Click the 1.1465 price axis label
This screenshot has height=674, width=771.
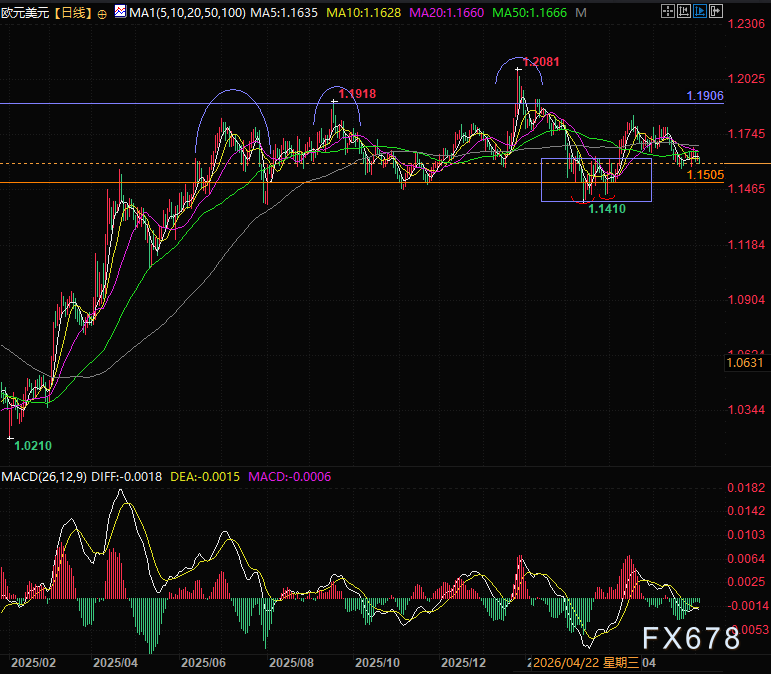(x=746, y=189)
